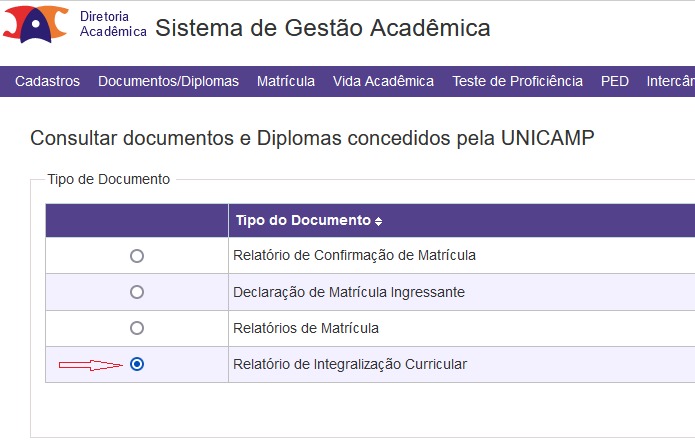Click the Relatório de Confirmação de Matrícula text

tap(354, 255)
